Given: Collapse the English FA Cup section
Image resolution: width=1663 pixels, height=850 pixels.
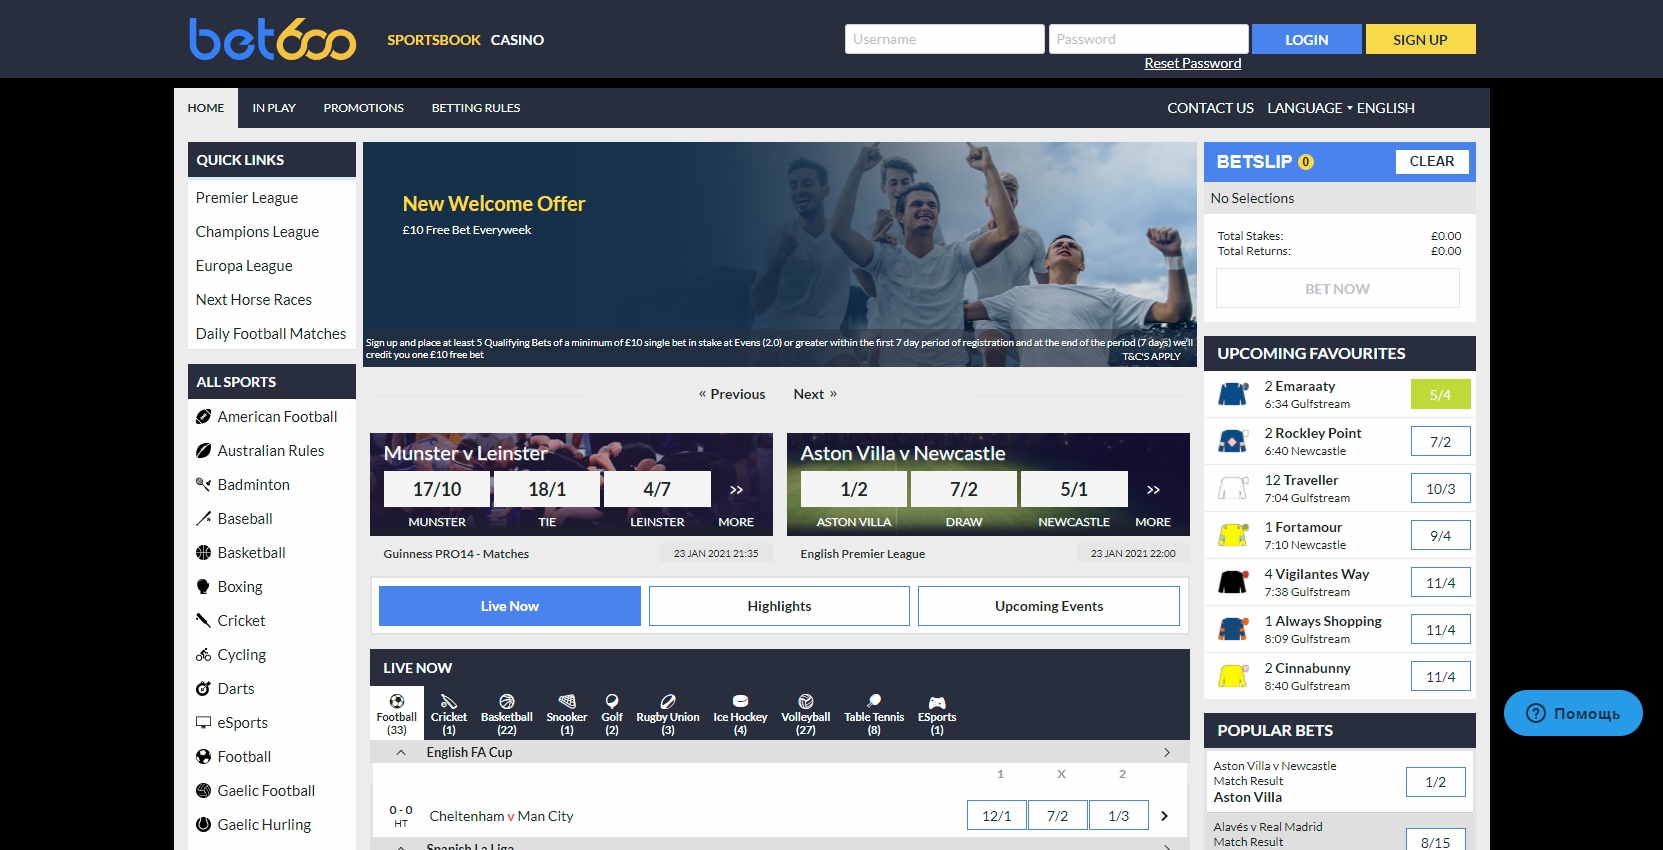Looking at the screenshot, I should click(x=401, y=753).
